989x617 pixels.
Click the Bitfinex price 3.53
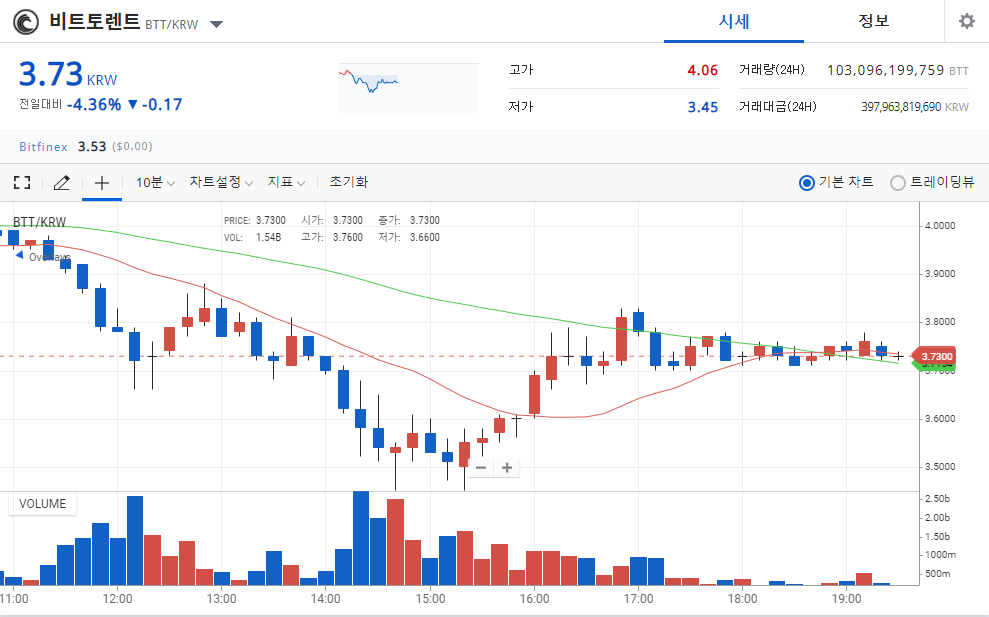coord(92,146)
